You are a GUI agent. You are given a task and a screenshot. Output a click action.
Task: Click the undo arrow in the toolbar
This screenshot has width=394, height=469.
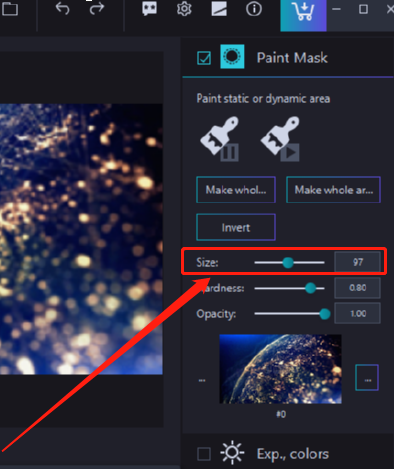click(x=62, y=8)
